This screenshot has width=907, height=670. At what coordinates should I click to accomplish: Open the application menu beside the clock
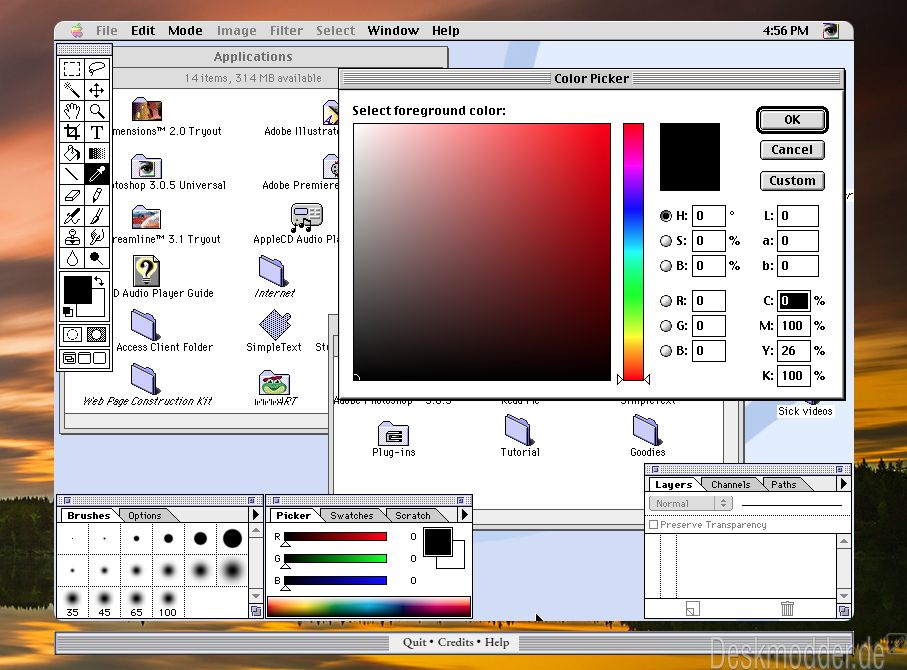pyautogui.click(x=831, y=31)
